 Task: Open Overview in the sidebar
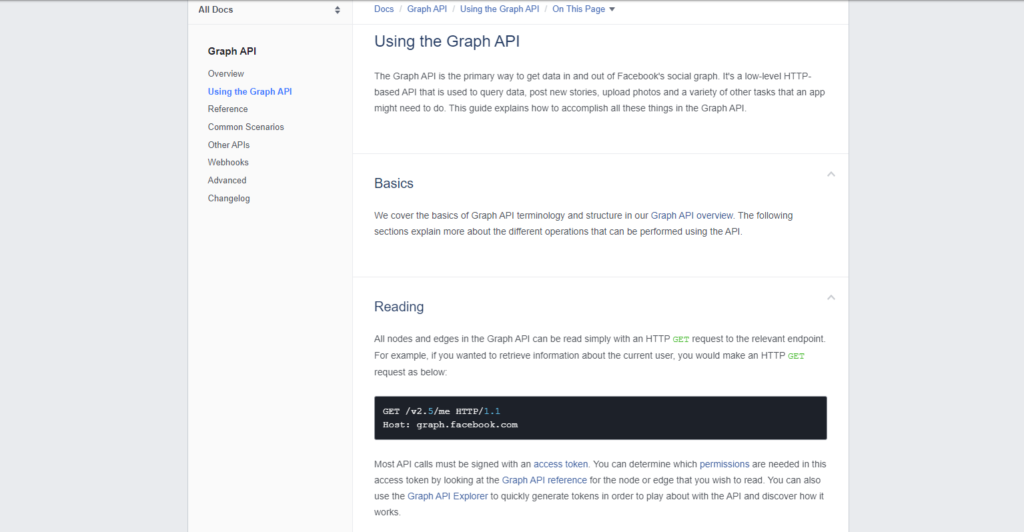click(226, 74)
